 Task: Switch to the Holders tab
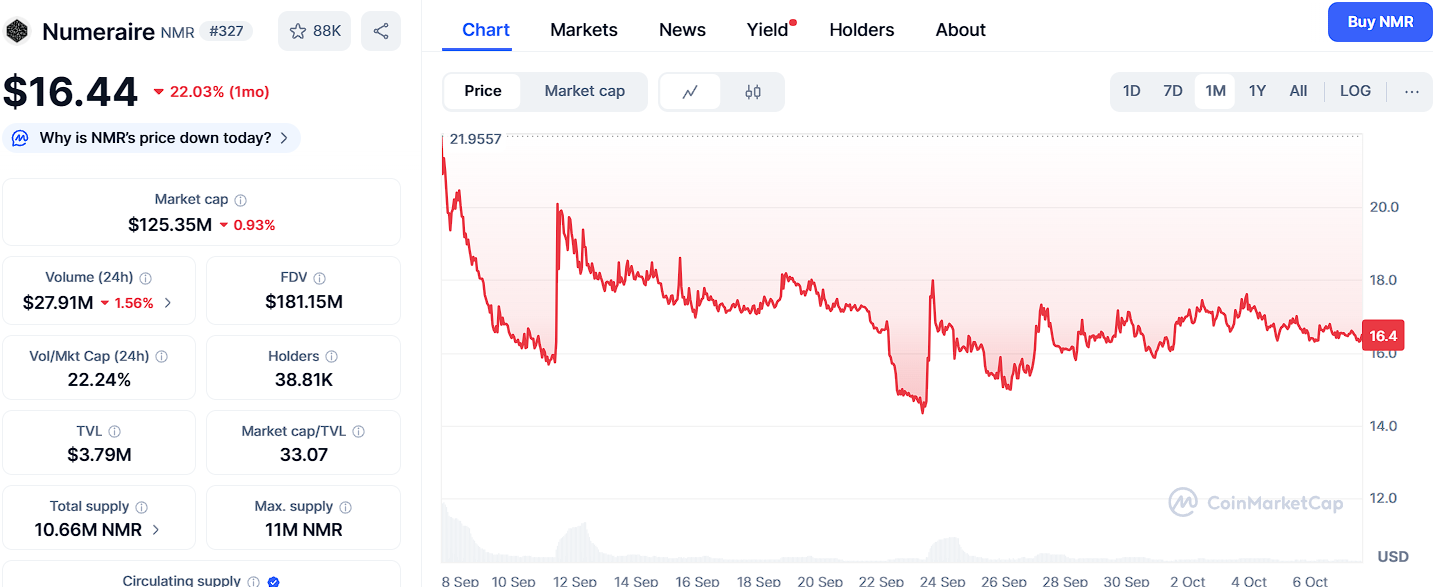(862, 30)
